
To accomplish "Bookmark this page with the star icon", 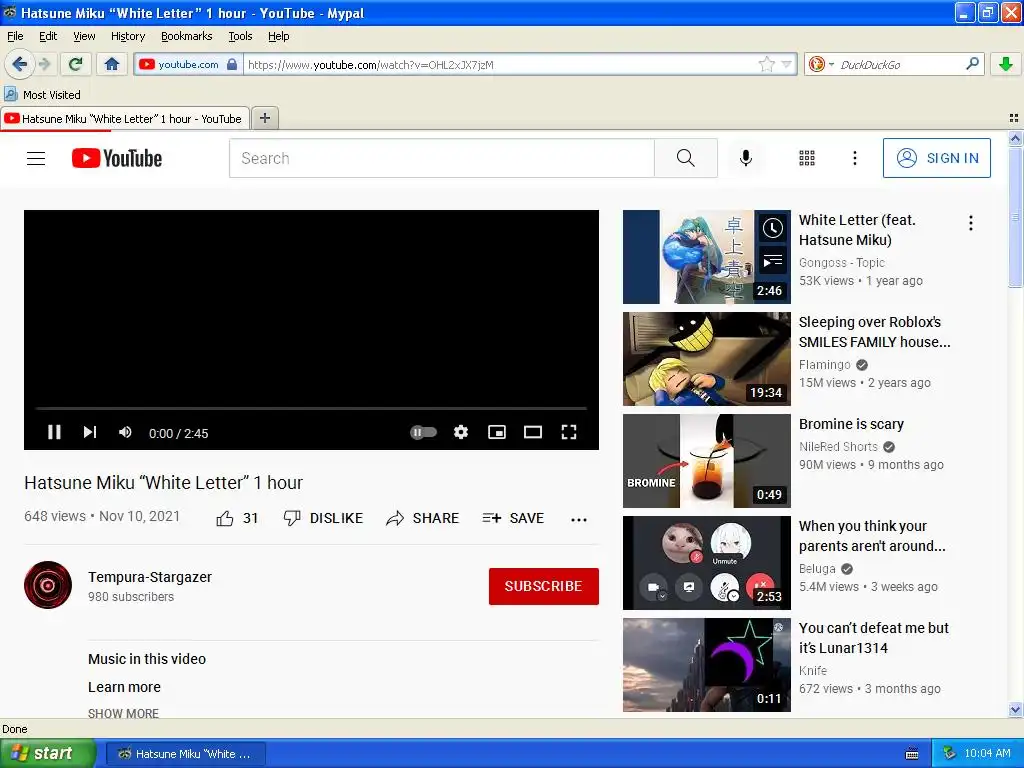I will click(766, 64).
